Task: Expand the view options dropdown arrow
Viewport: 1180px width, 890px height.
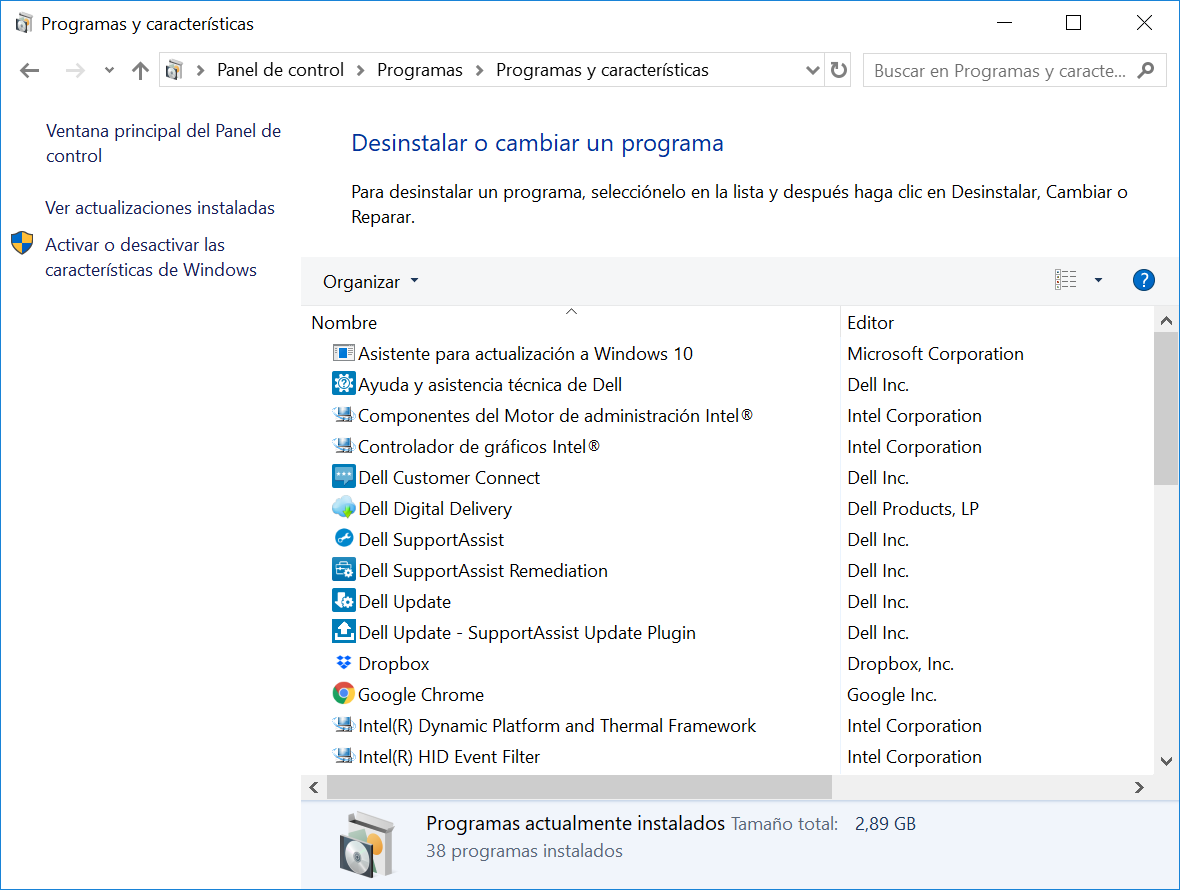Action: pos(1098,281)
